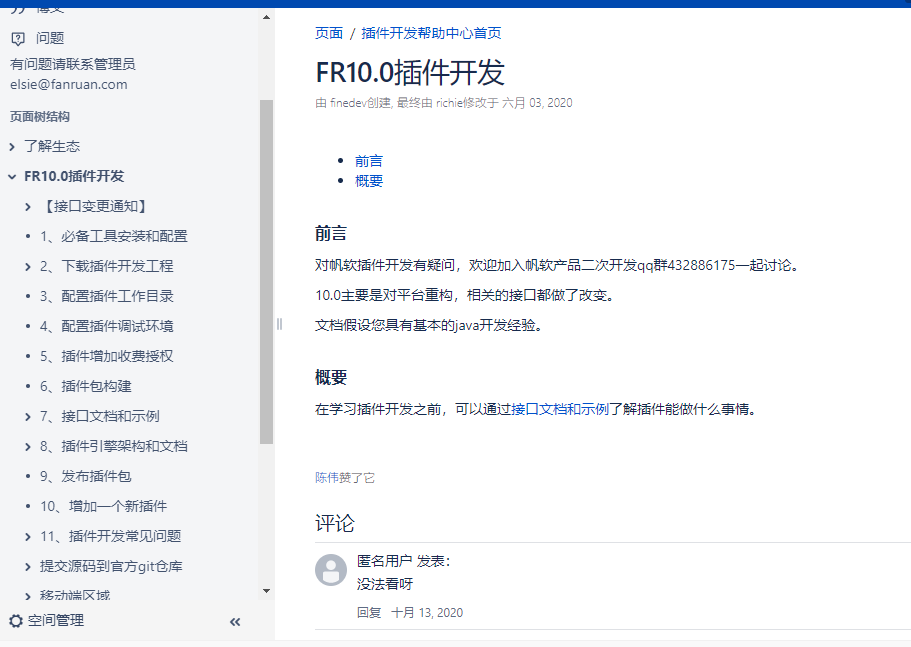Follow the 接口文档和示例 inline link
The image size is (911, 647).
(560, 409)
